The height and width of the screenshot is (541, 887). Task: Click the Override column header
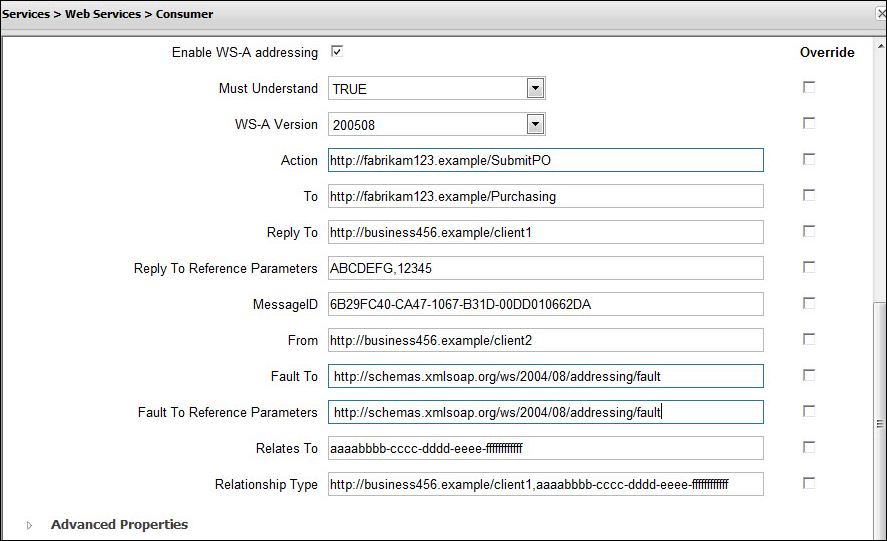827,53
